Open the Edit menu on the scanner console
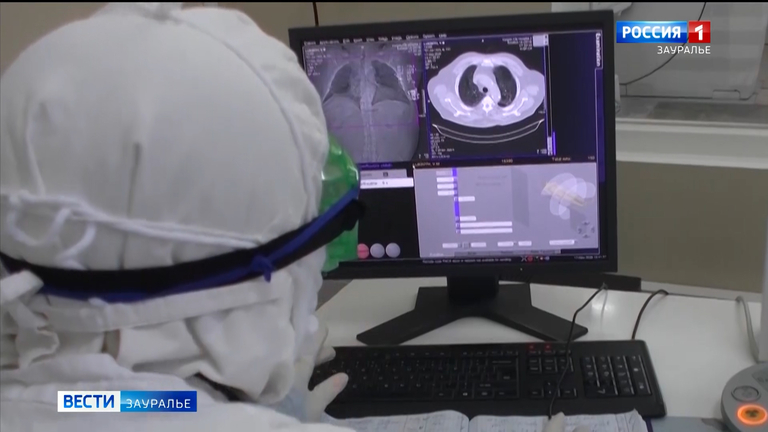768x432 pixels. (345, 40)
